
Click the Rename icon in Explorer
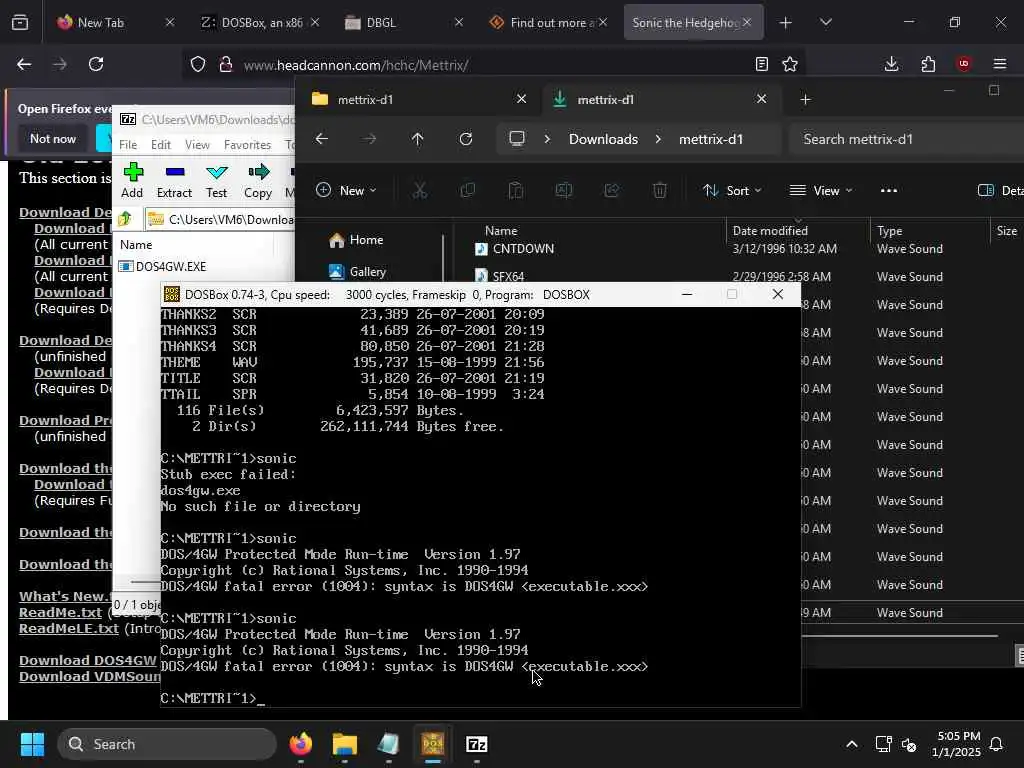[x=564, y=191]
